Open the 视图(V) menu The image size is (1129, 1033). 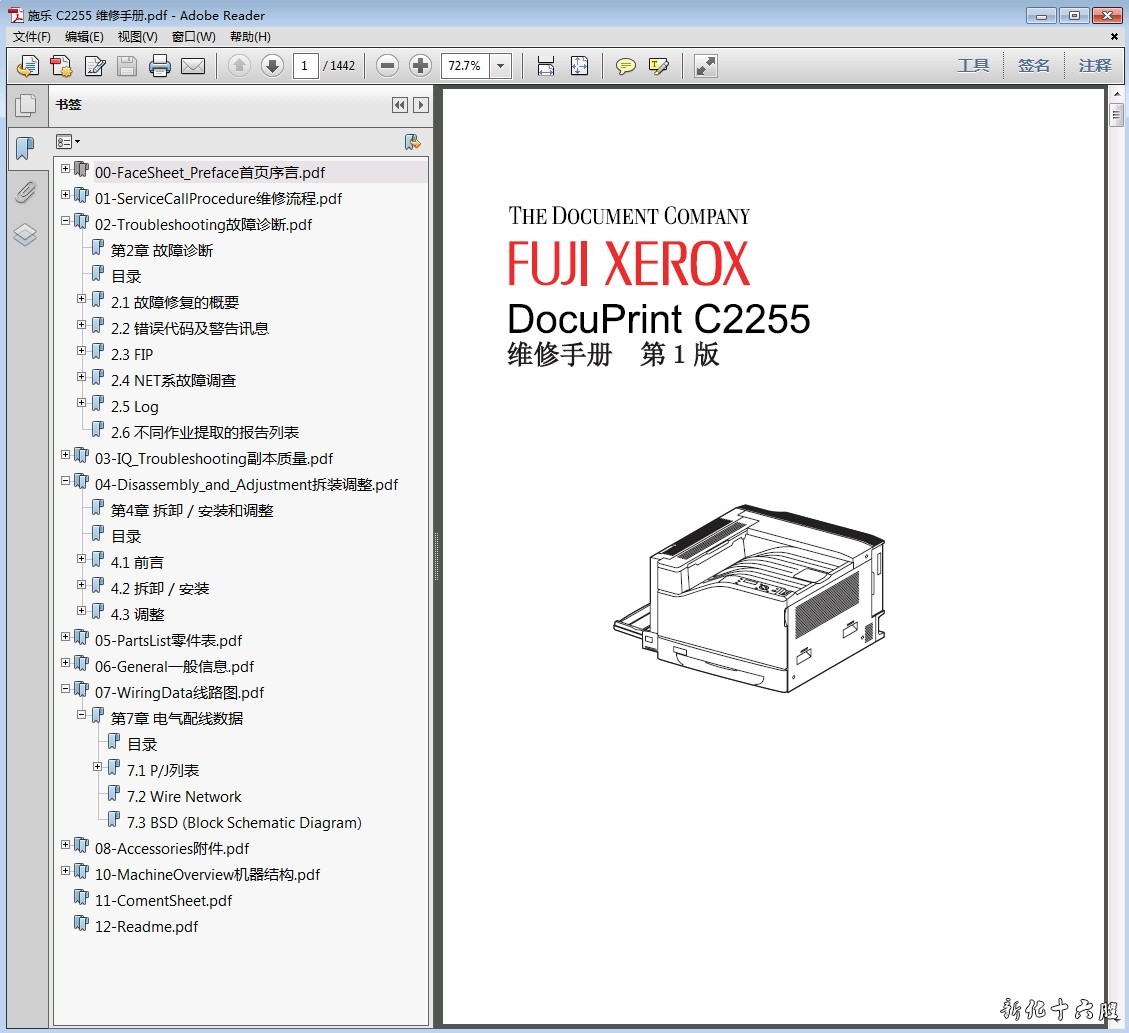click(x=137, y=37)
